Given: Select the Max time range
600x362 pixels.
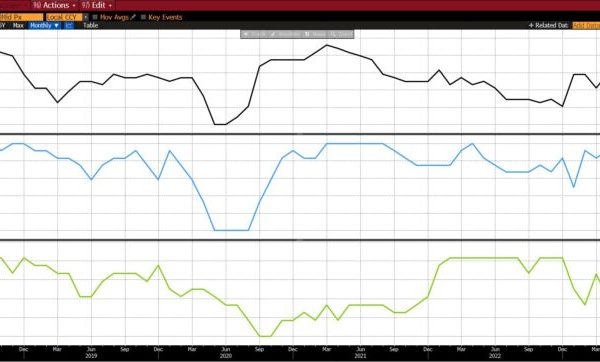Looking at the screenshot, I should click(x=18, y=25).
